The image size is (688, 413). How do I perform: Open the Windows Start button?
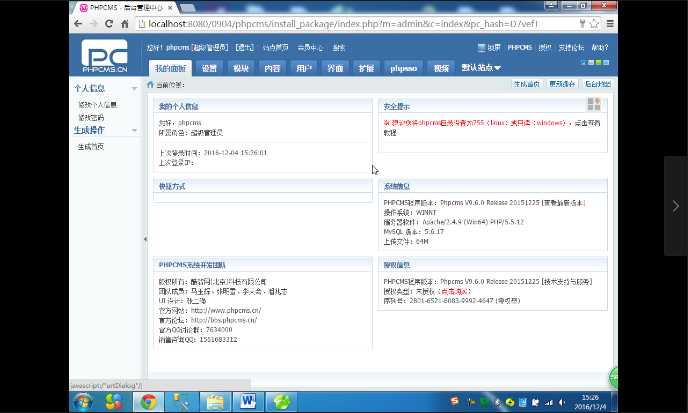pos(83,402)
